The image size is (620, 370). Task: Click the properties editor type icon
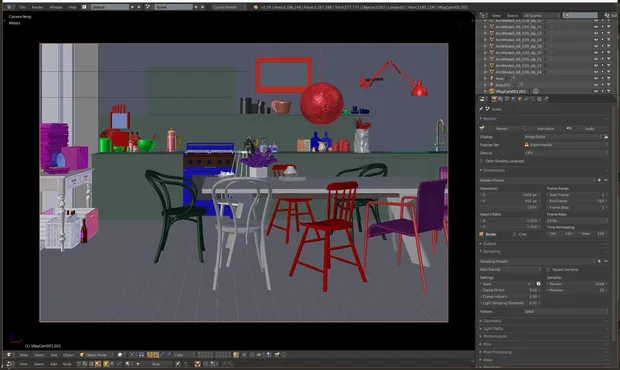[x=482, y=99]
